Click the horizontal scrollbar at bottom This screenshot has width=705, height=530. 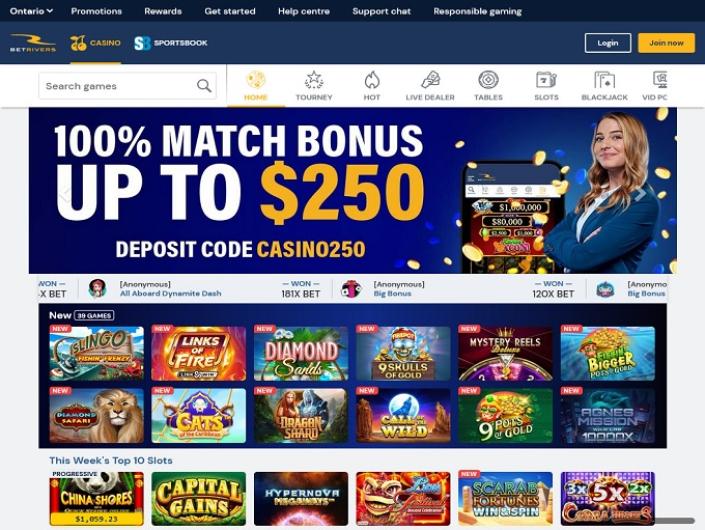[x=674, y=521]
